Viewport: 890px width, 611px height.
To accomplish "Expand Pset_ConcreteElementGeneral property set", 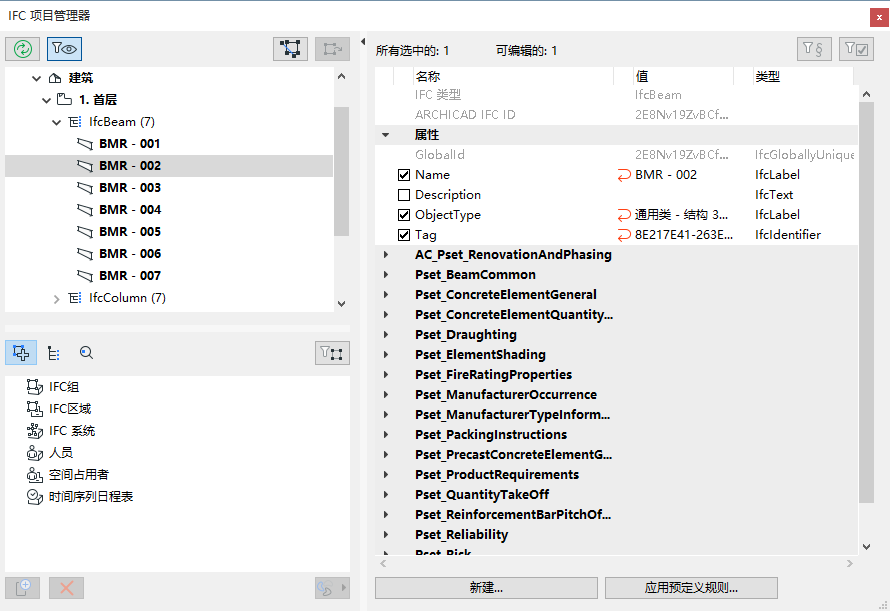I will click(x=386, y=294).
